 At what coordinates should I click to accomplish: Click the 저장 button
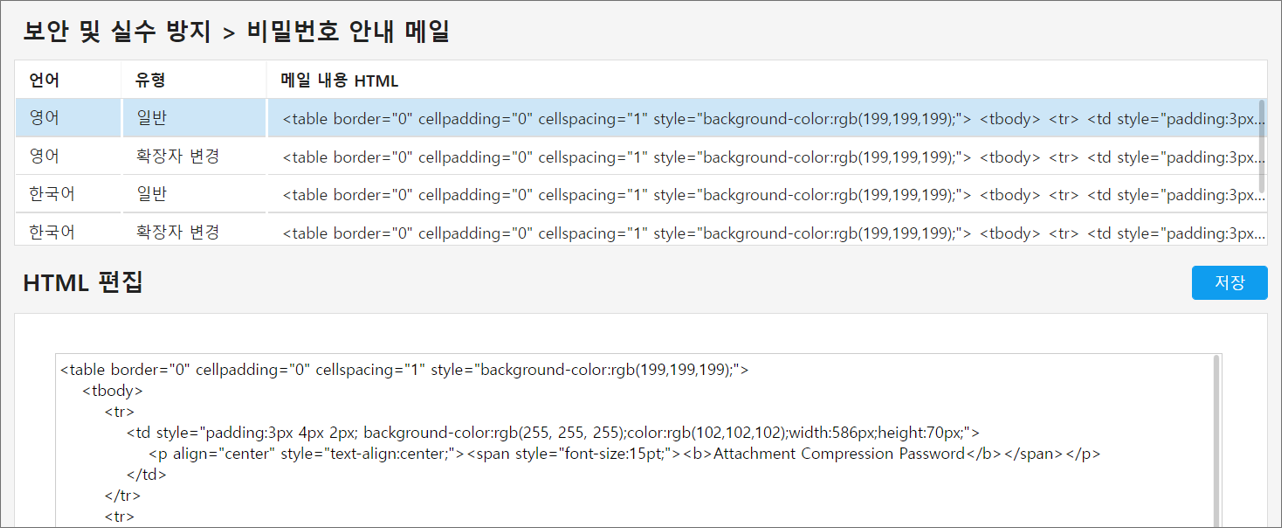[1229, 282]
